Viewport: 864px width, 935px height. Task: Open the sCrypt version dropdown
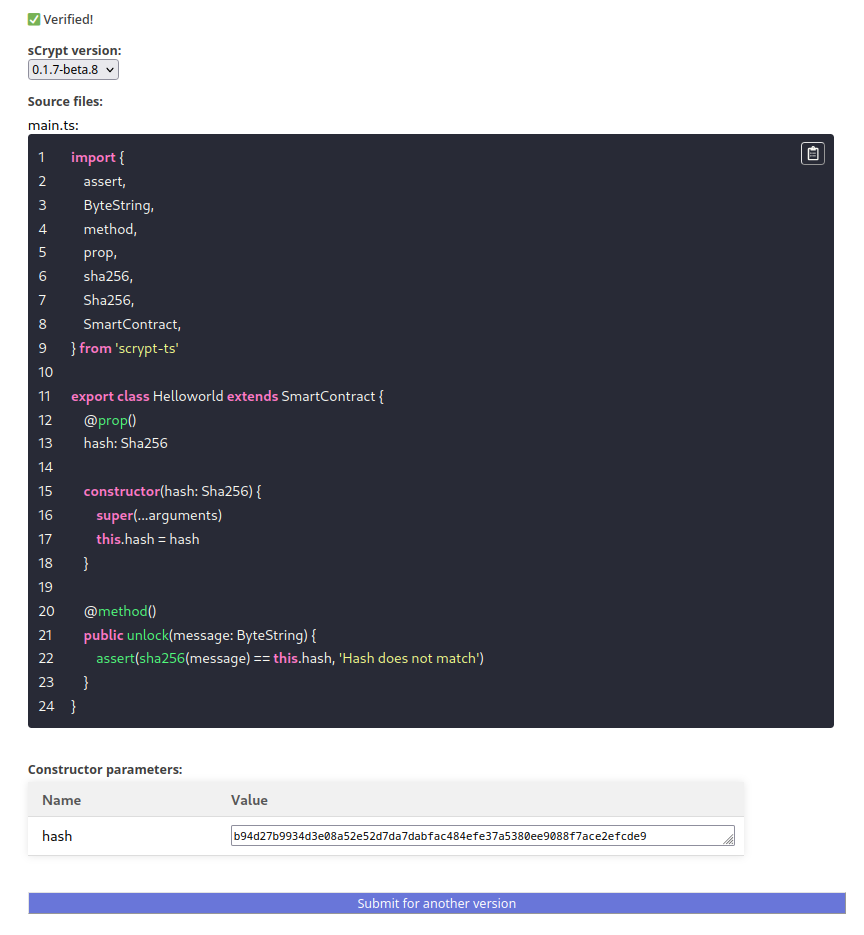coord(74,69)
